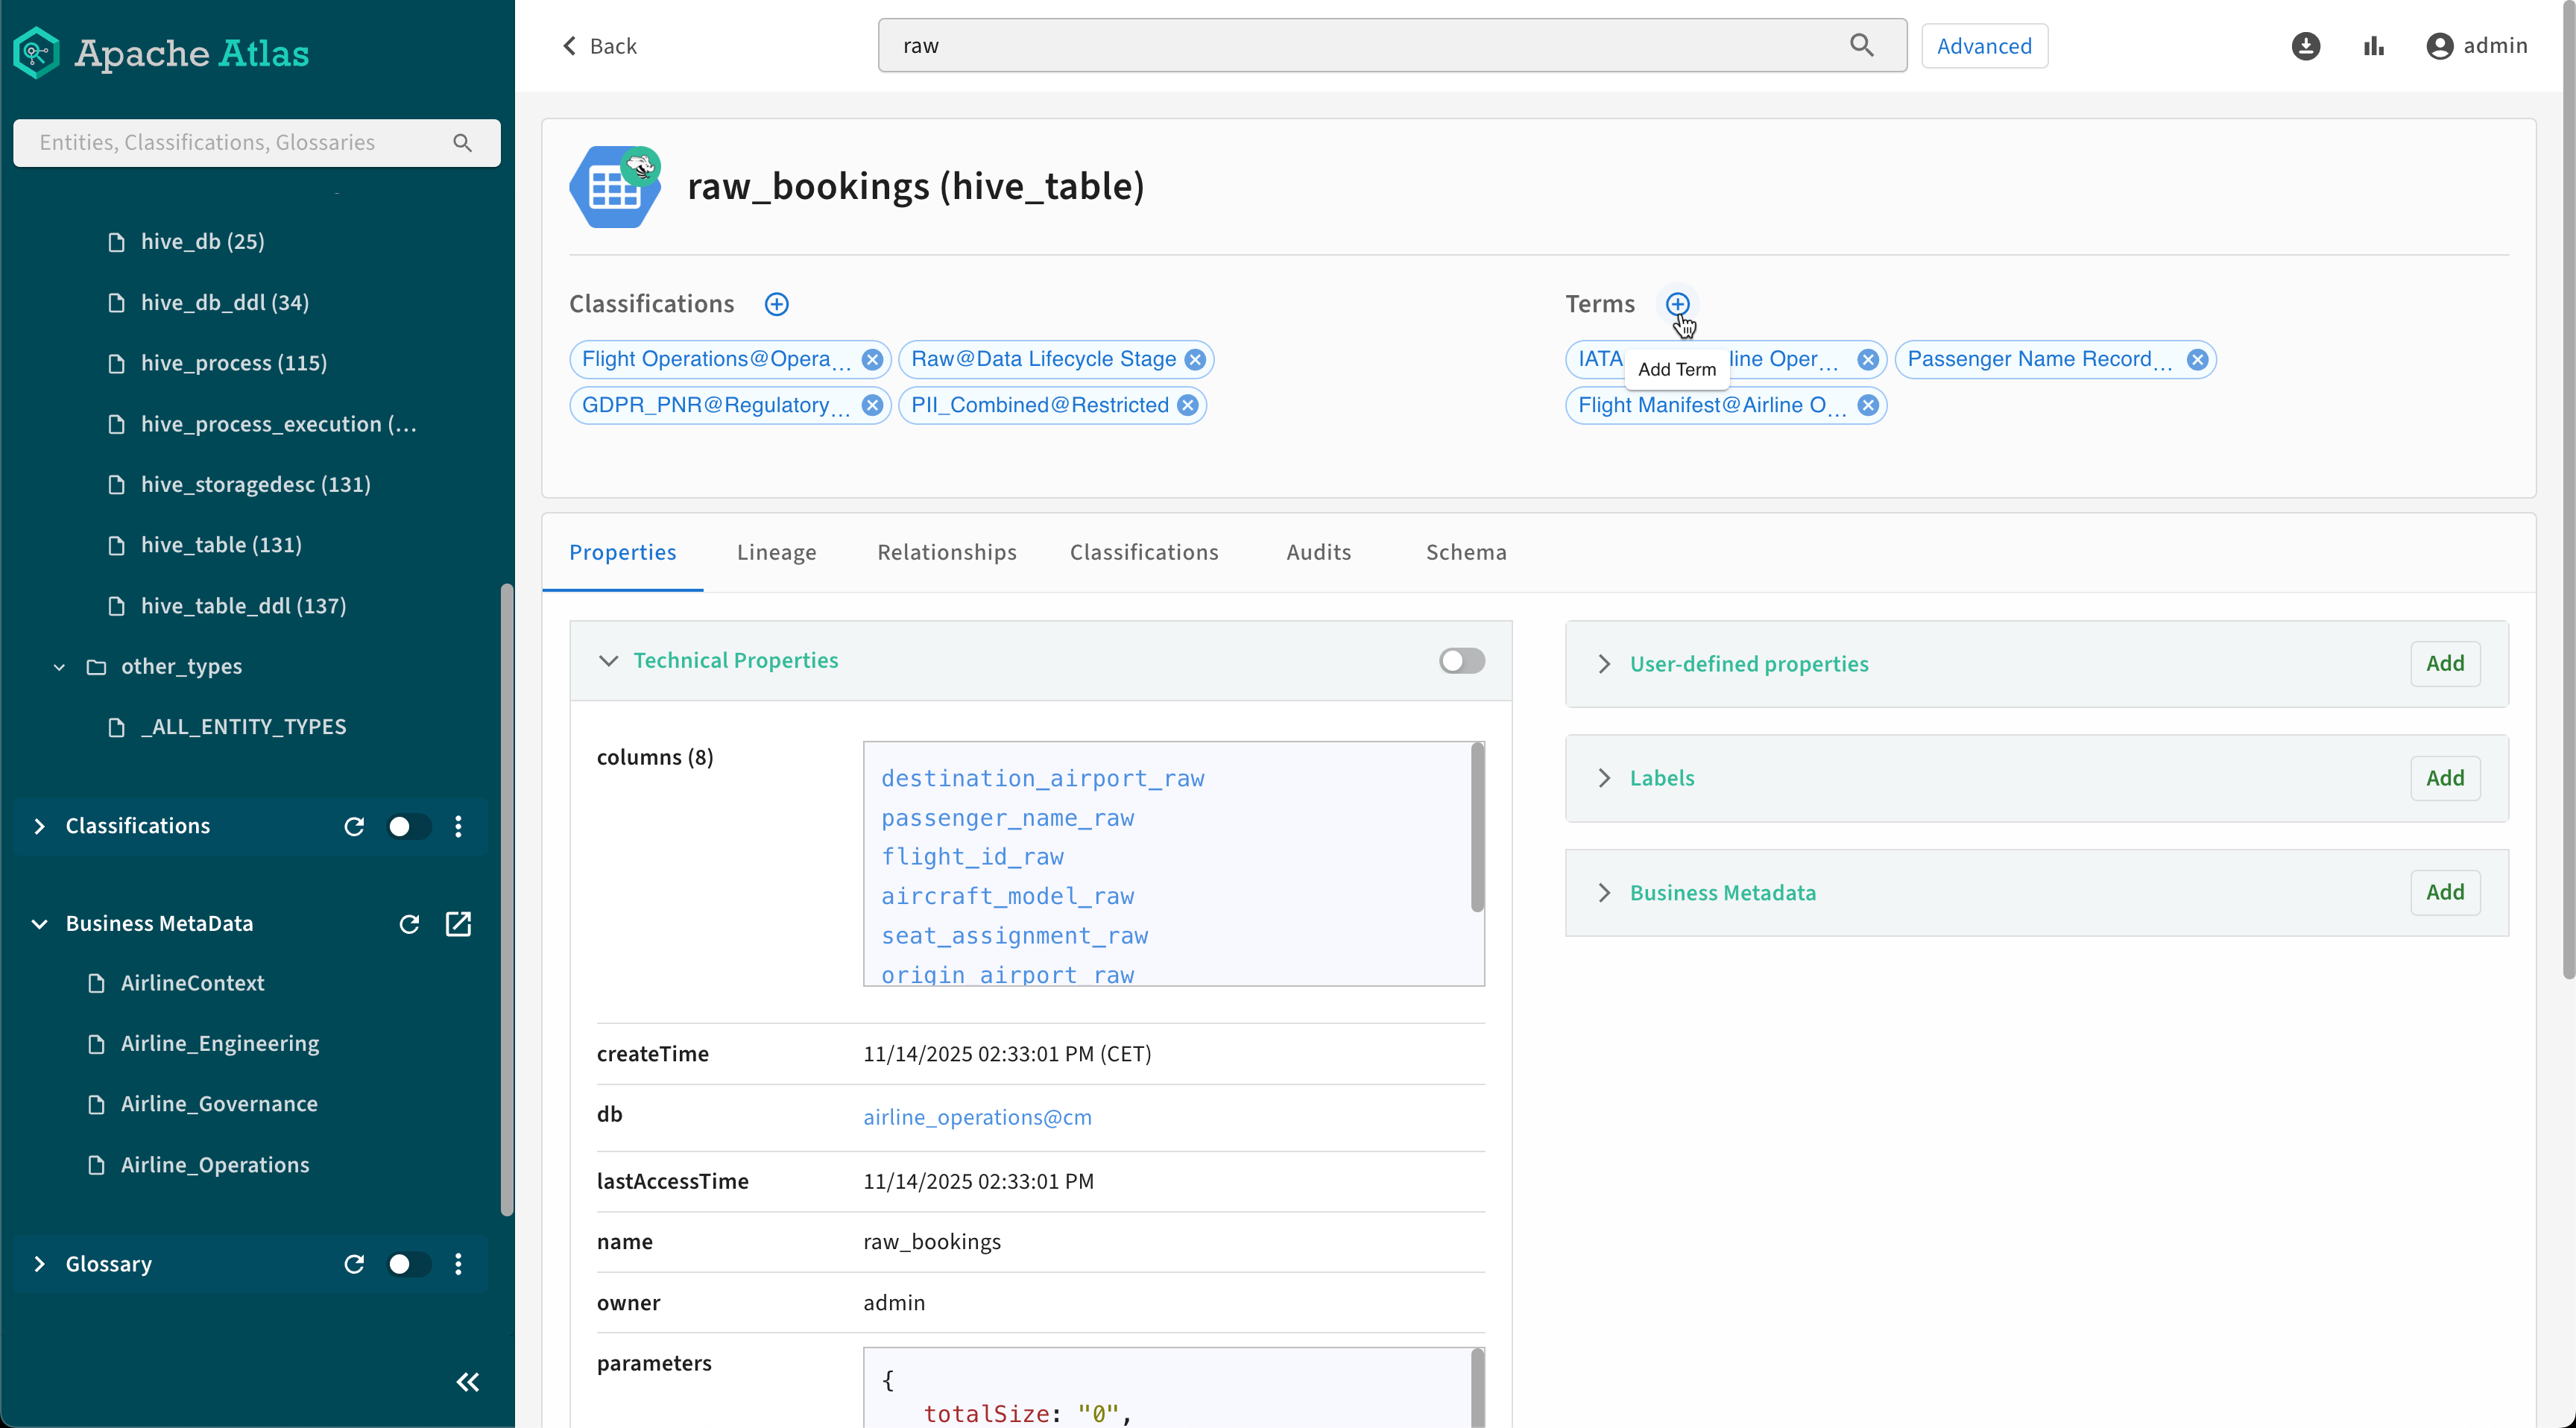Open the airline_operations@cm database link

(x=977, y=1117)
